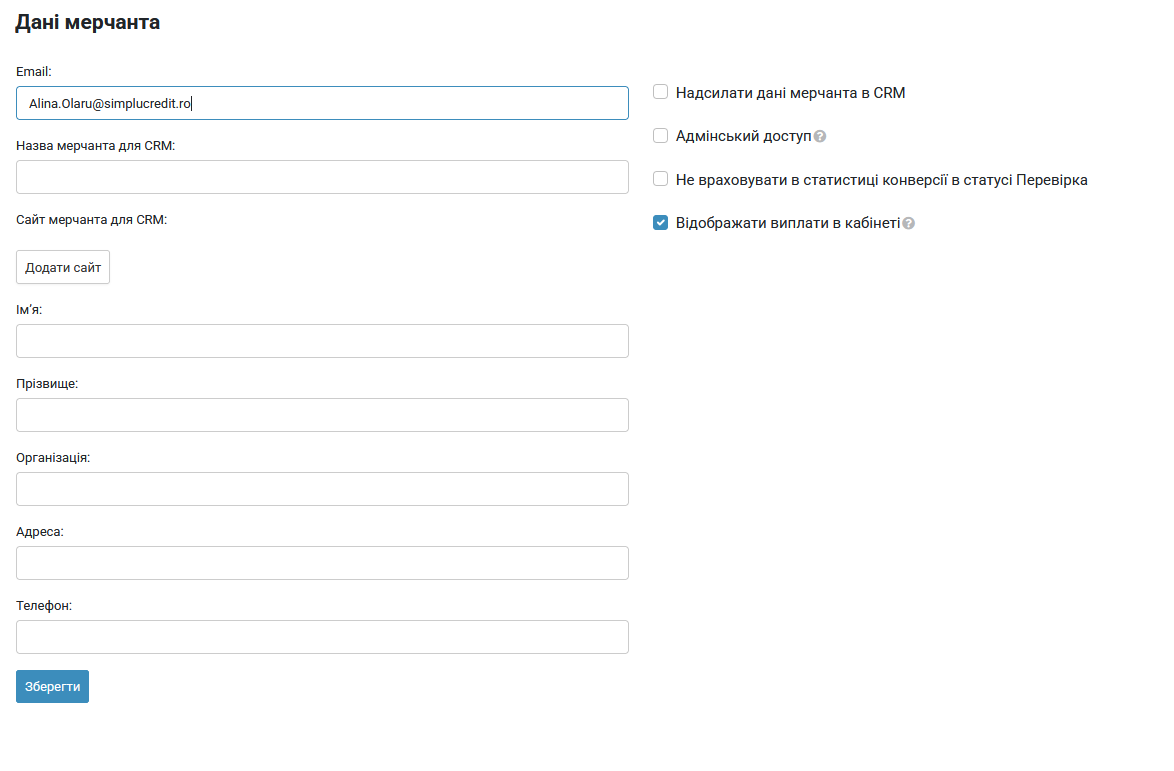1174x771 pixels.
Task: Click the Телефон label text
Action: coord(44,605)
